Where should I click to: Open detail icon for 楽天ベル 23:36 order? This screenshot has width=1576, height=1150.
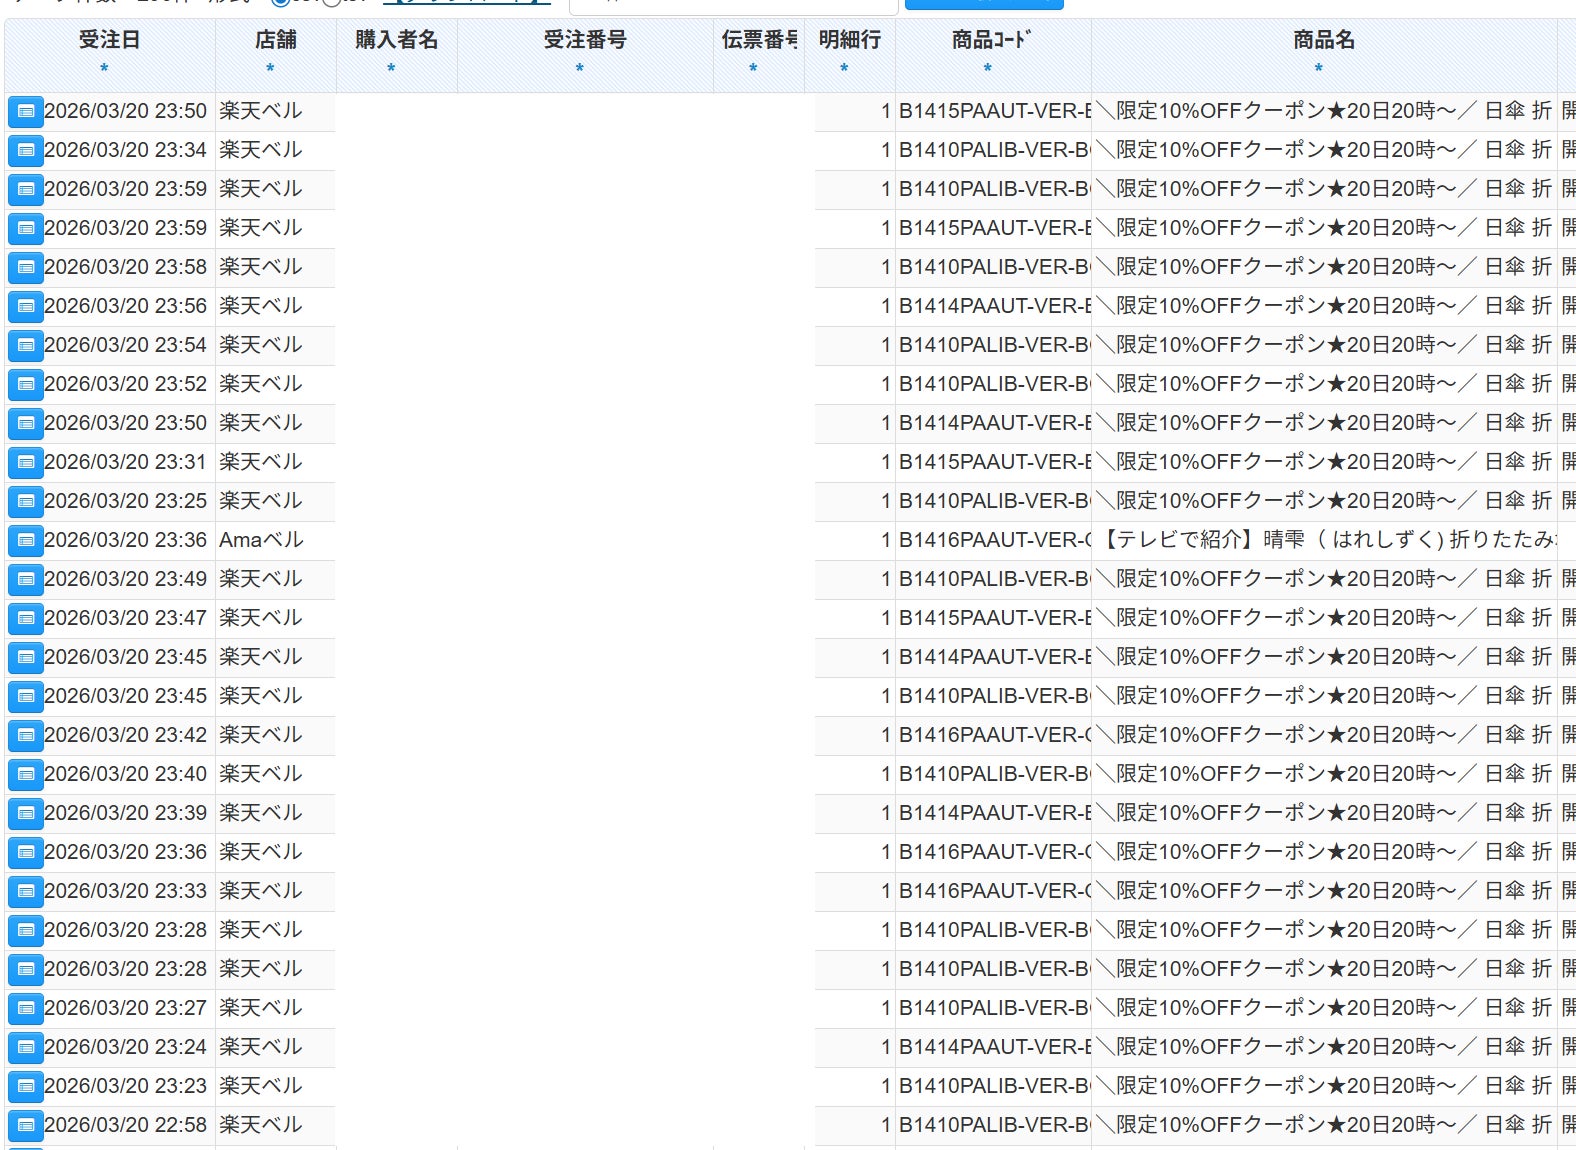tap(26, 852)
